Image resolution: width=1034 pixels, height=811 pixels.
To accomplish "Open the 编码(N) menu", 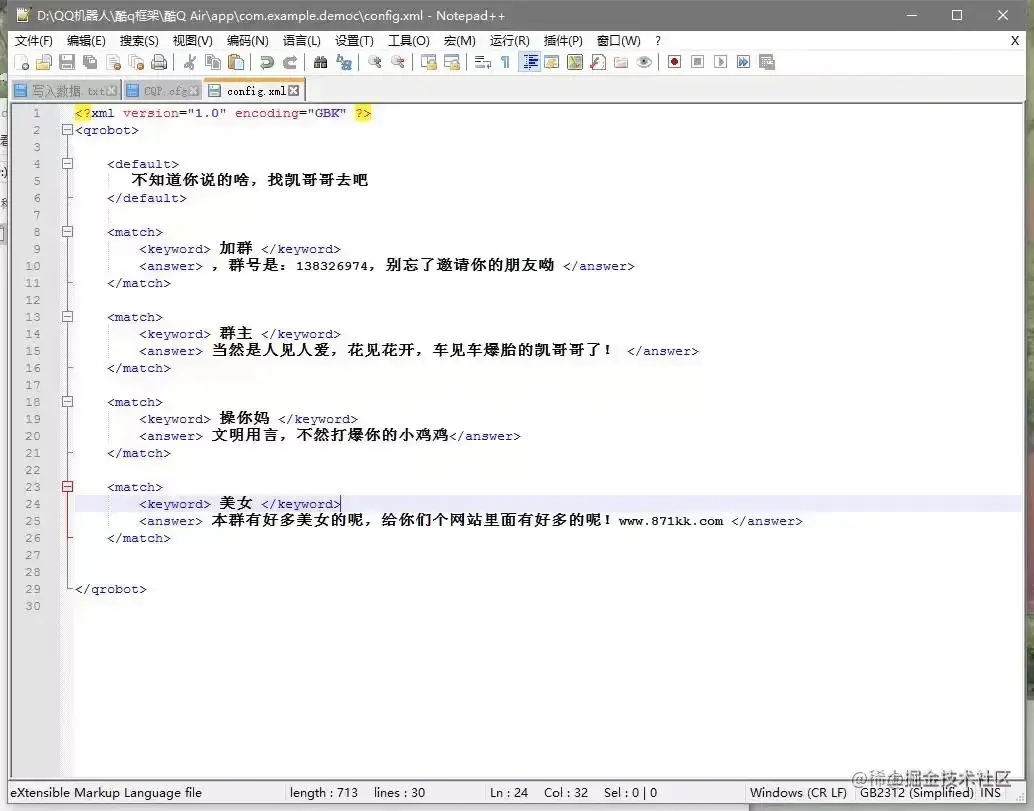I will 247,41.
